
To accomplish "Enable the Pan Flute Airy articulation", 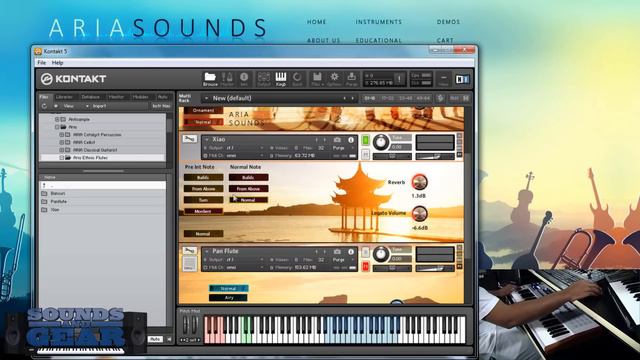I will 228,298.
